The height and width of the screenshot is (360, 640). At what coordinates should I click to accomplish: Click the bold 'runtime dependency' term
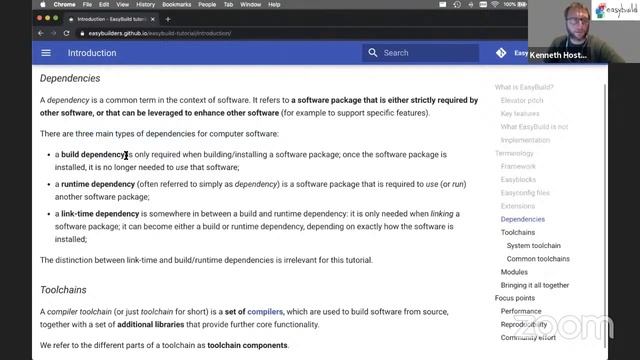coord(98,184)
